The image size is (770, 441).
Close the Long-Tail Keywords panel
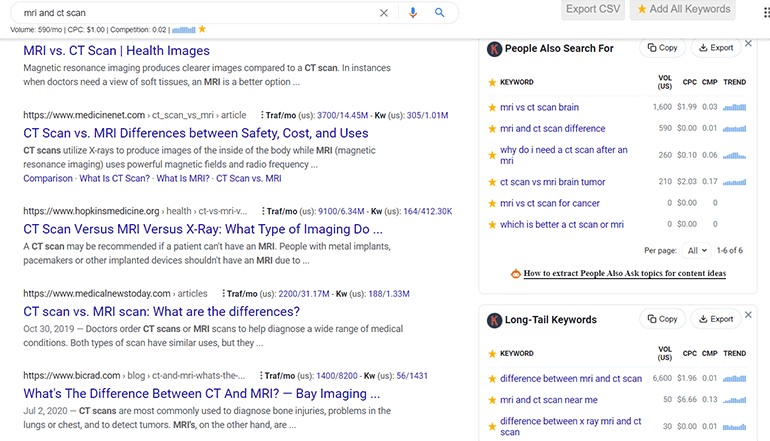click(750, 314)
